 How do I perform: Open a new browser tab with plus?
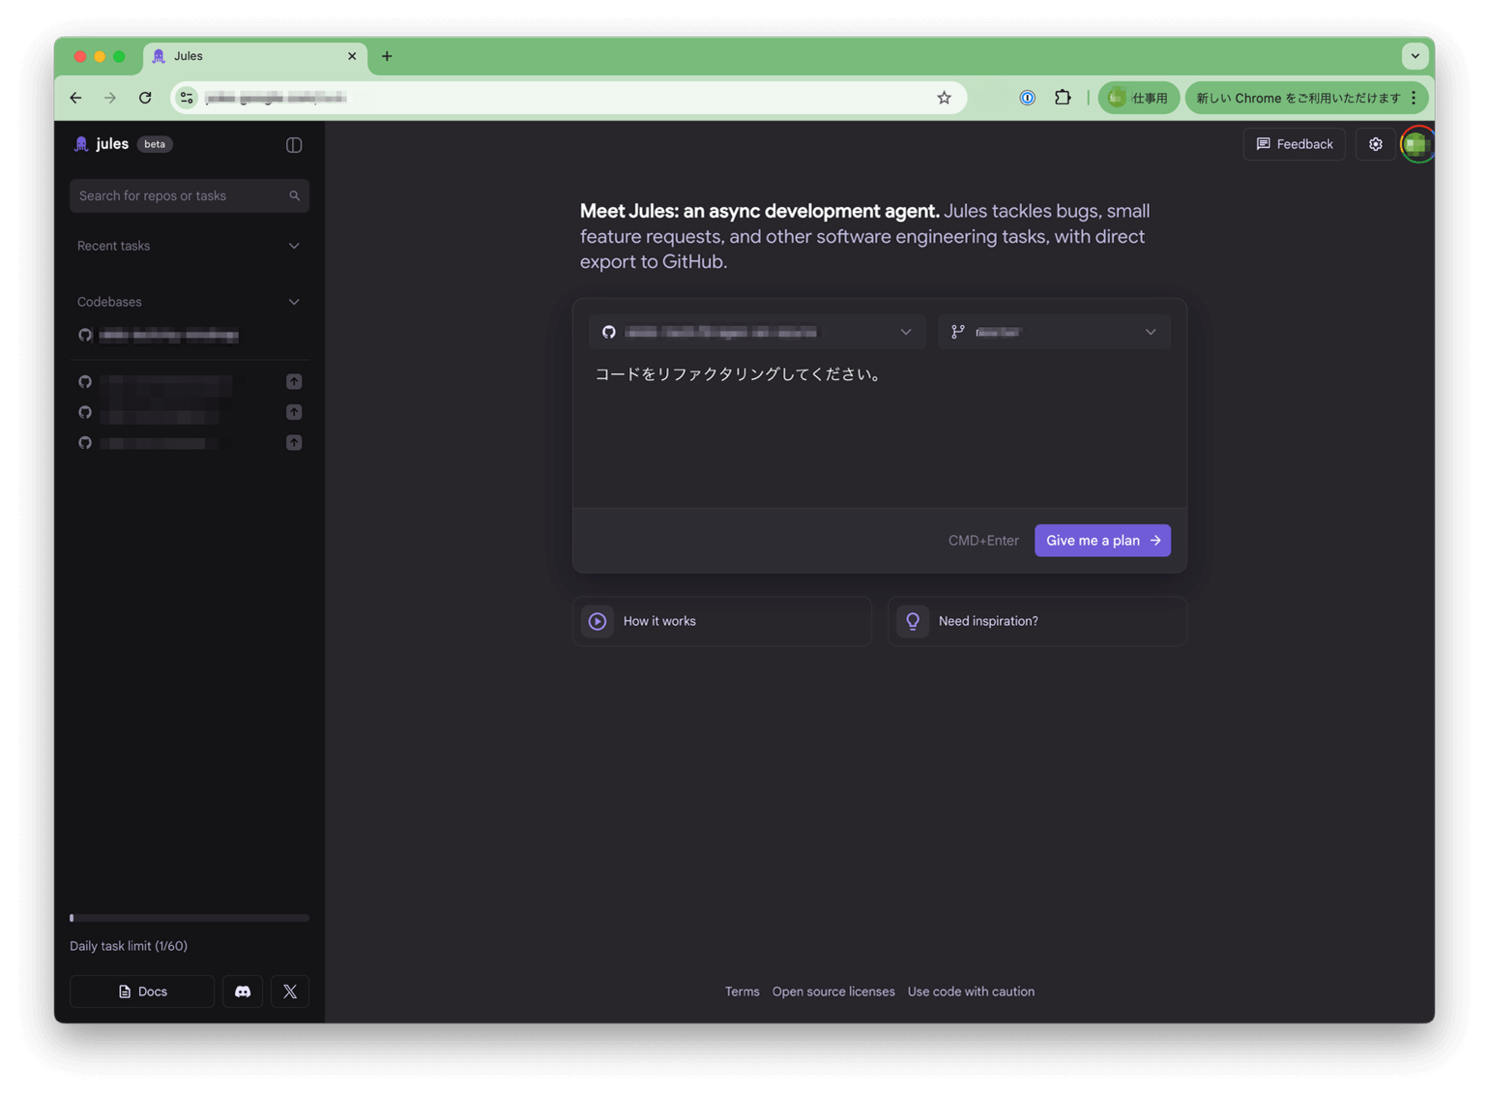point(387,56)
